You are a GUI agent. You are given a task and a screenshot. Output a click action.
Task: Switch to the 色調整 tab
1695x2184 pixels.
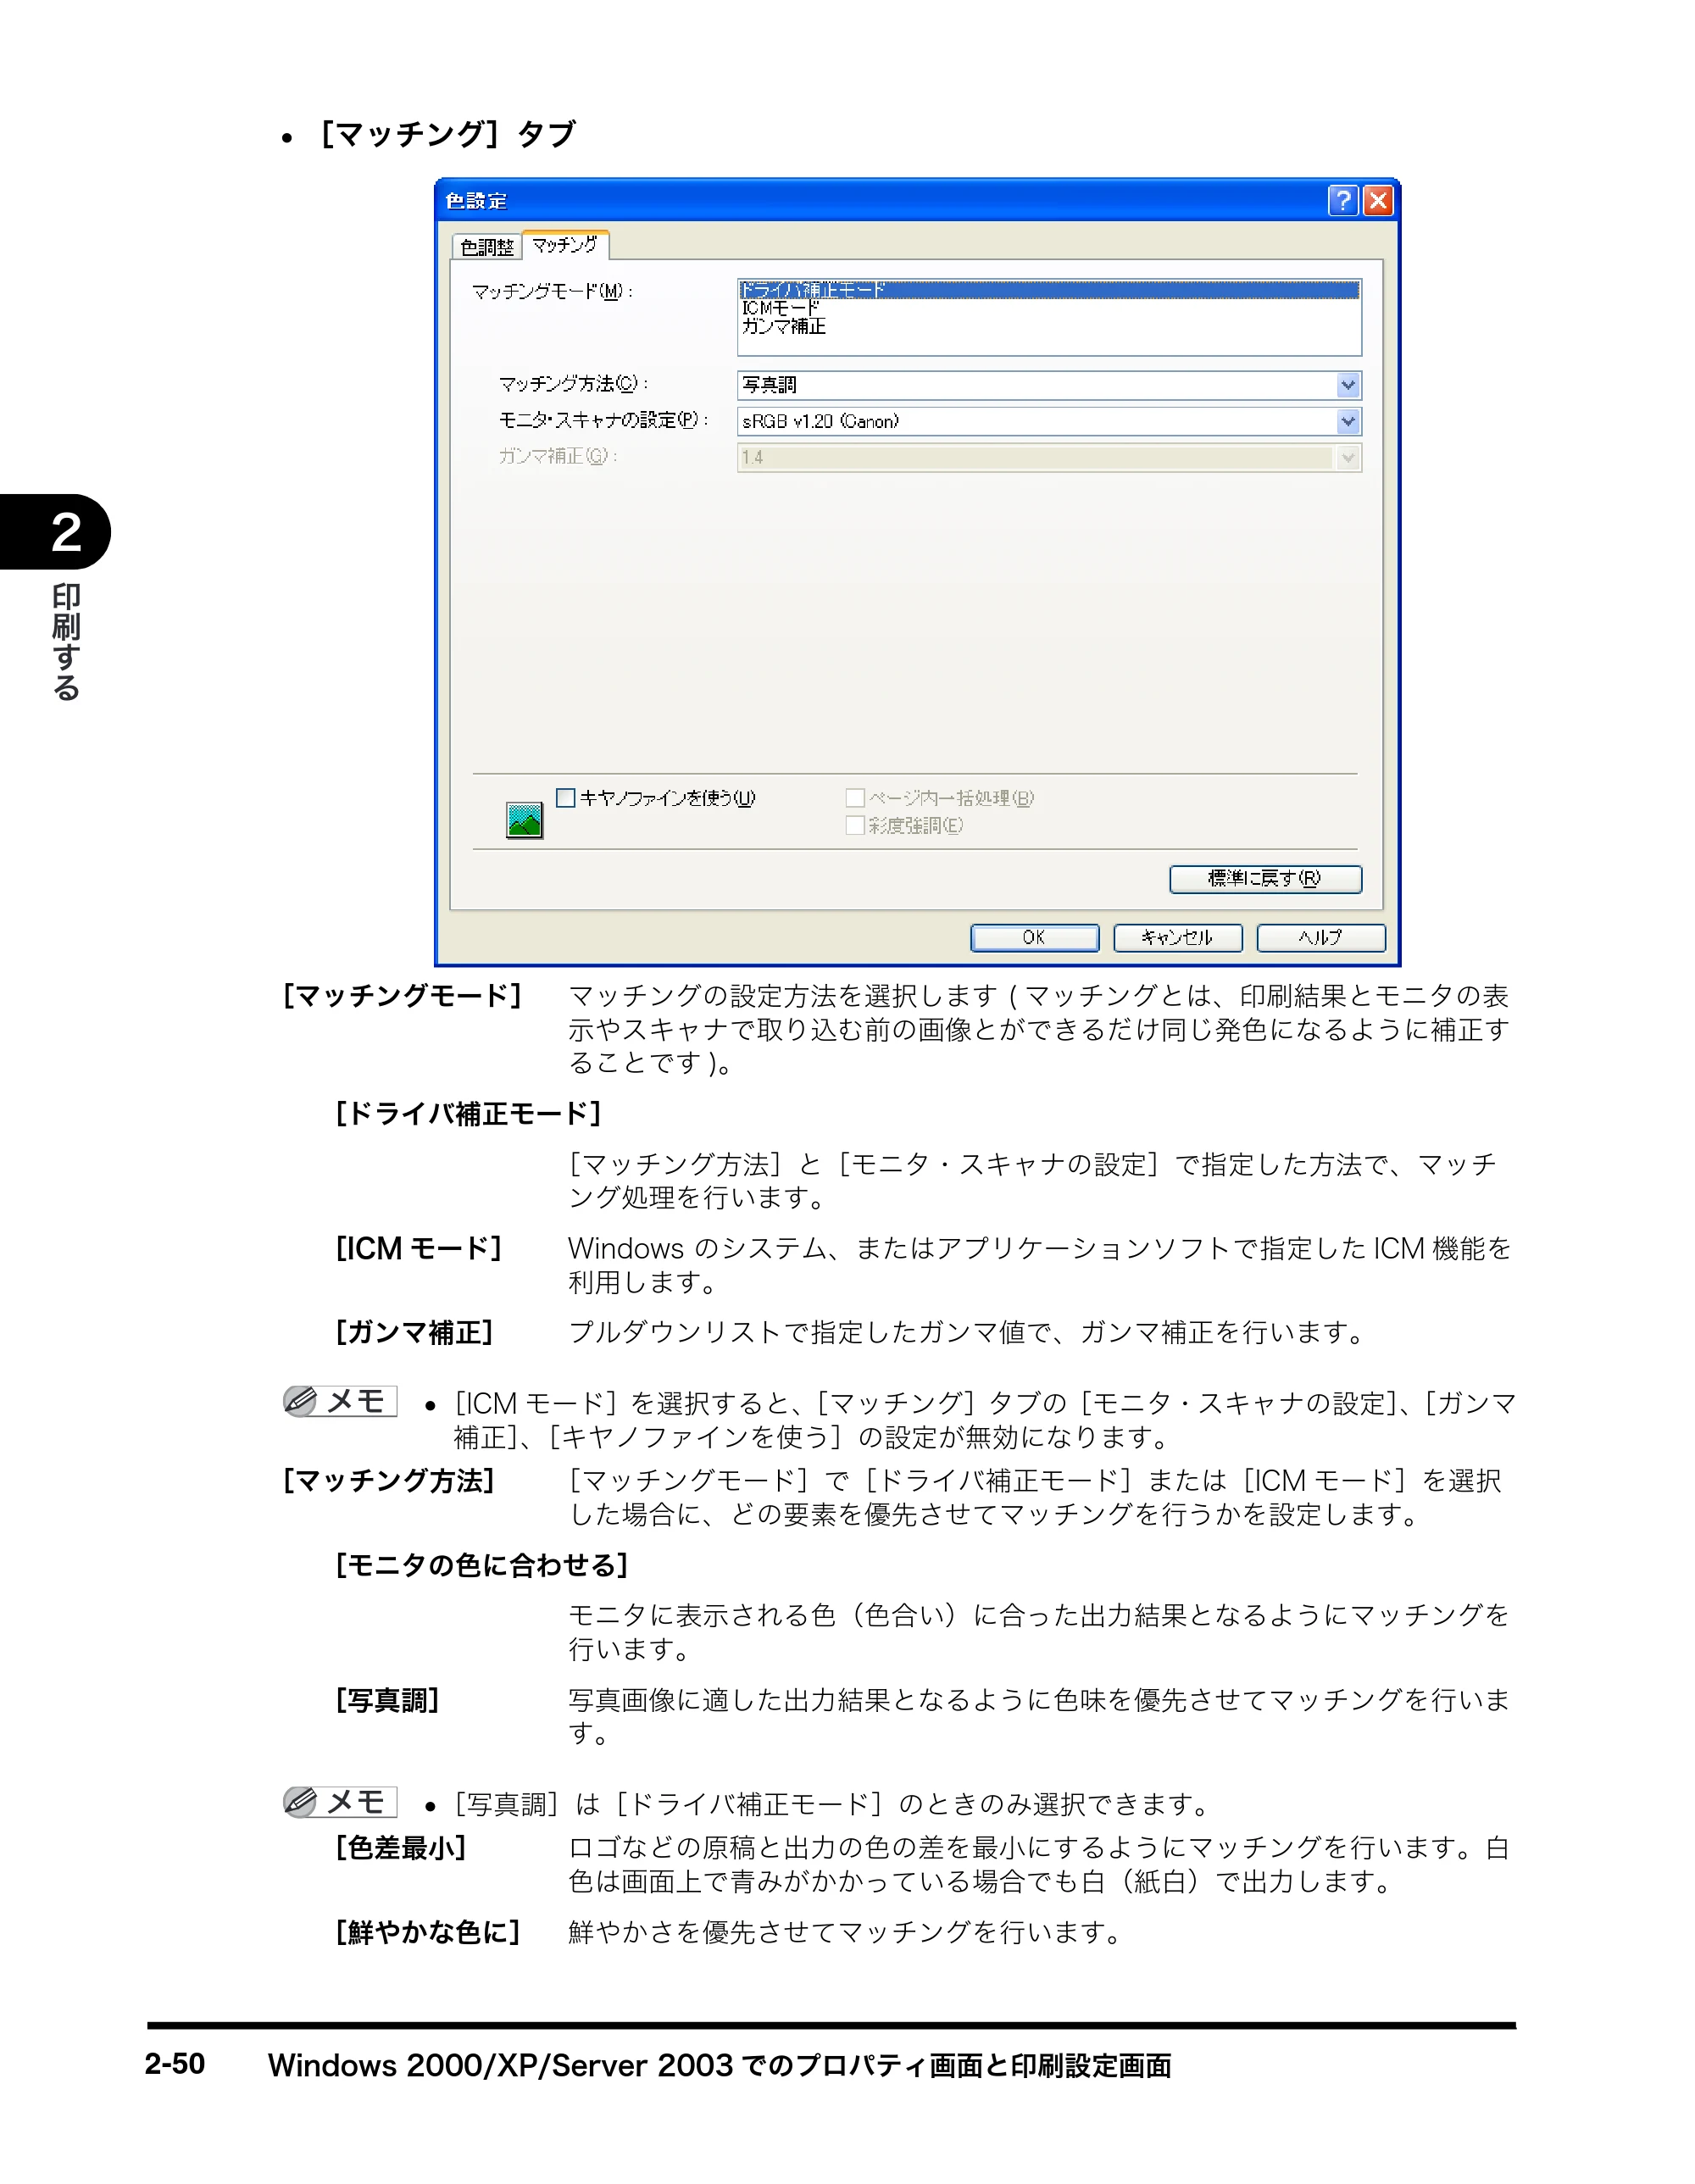tap(486, 246)
